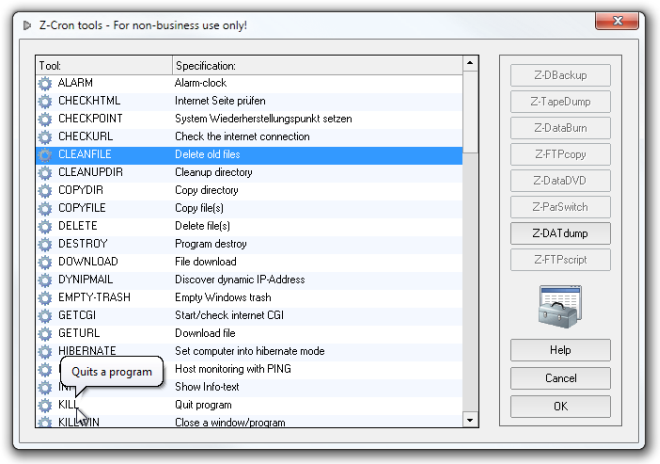Sort by the Specification column header
The width and height of the screenshot is (660, 464).
(x=317, y=66)
